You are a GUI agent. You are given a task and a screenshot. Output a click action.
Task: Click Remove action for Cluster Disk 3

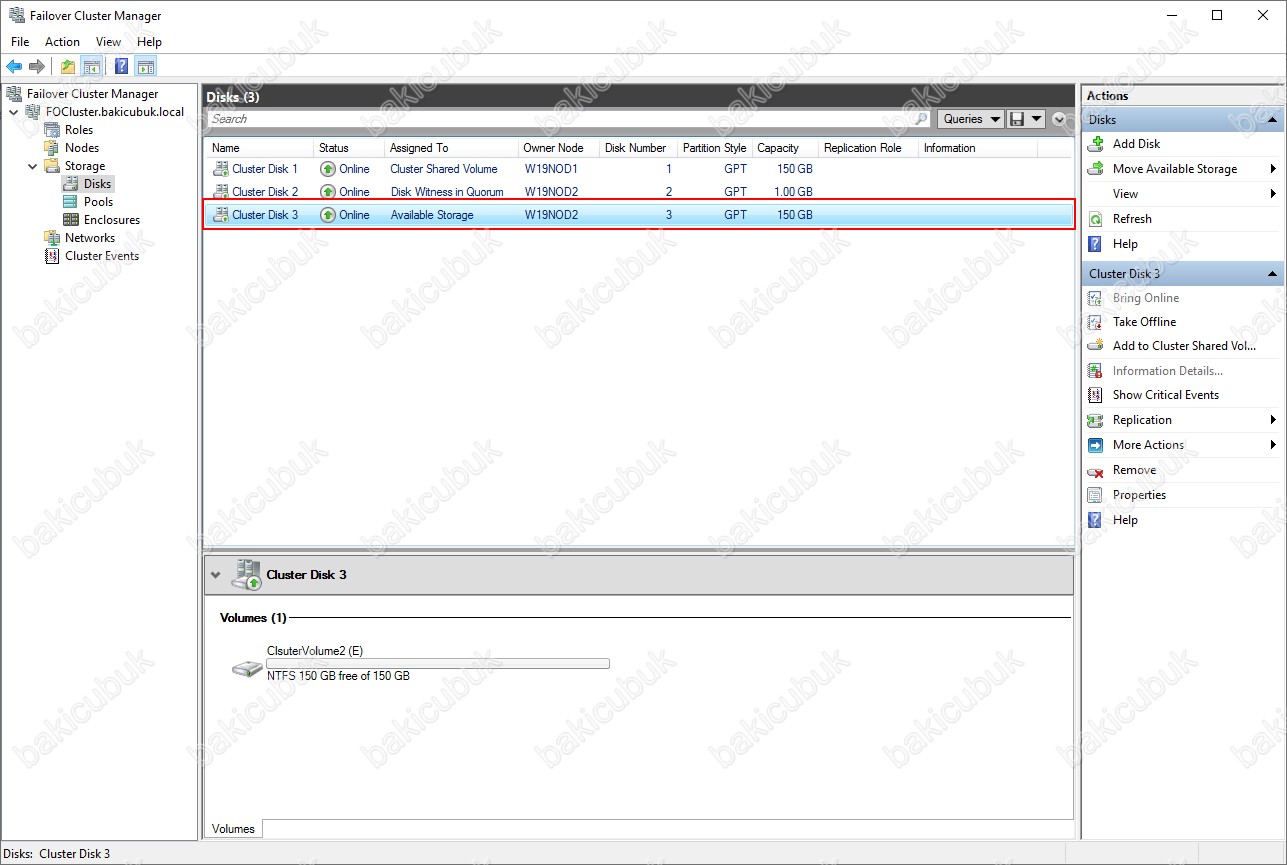1134,470
